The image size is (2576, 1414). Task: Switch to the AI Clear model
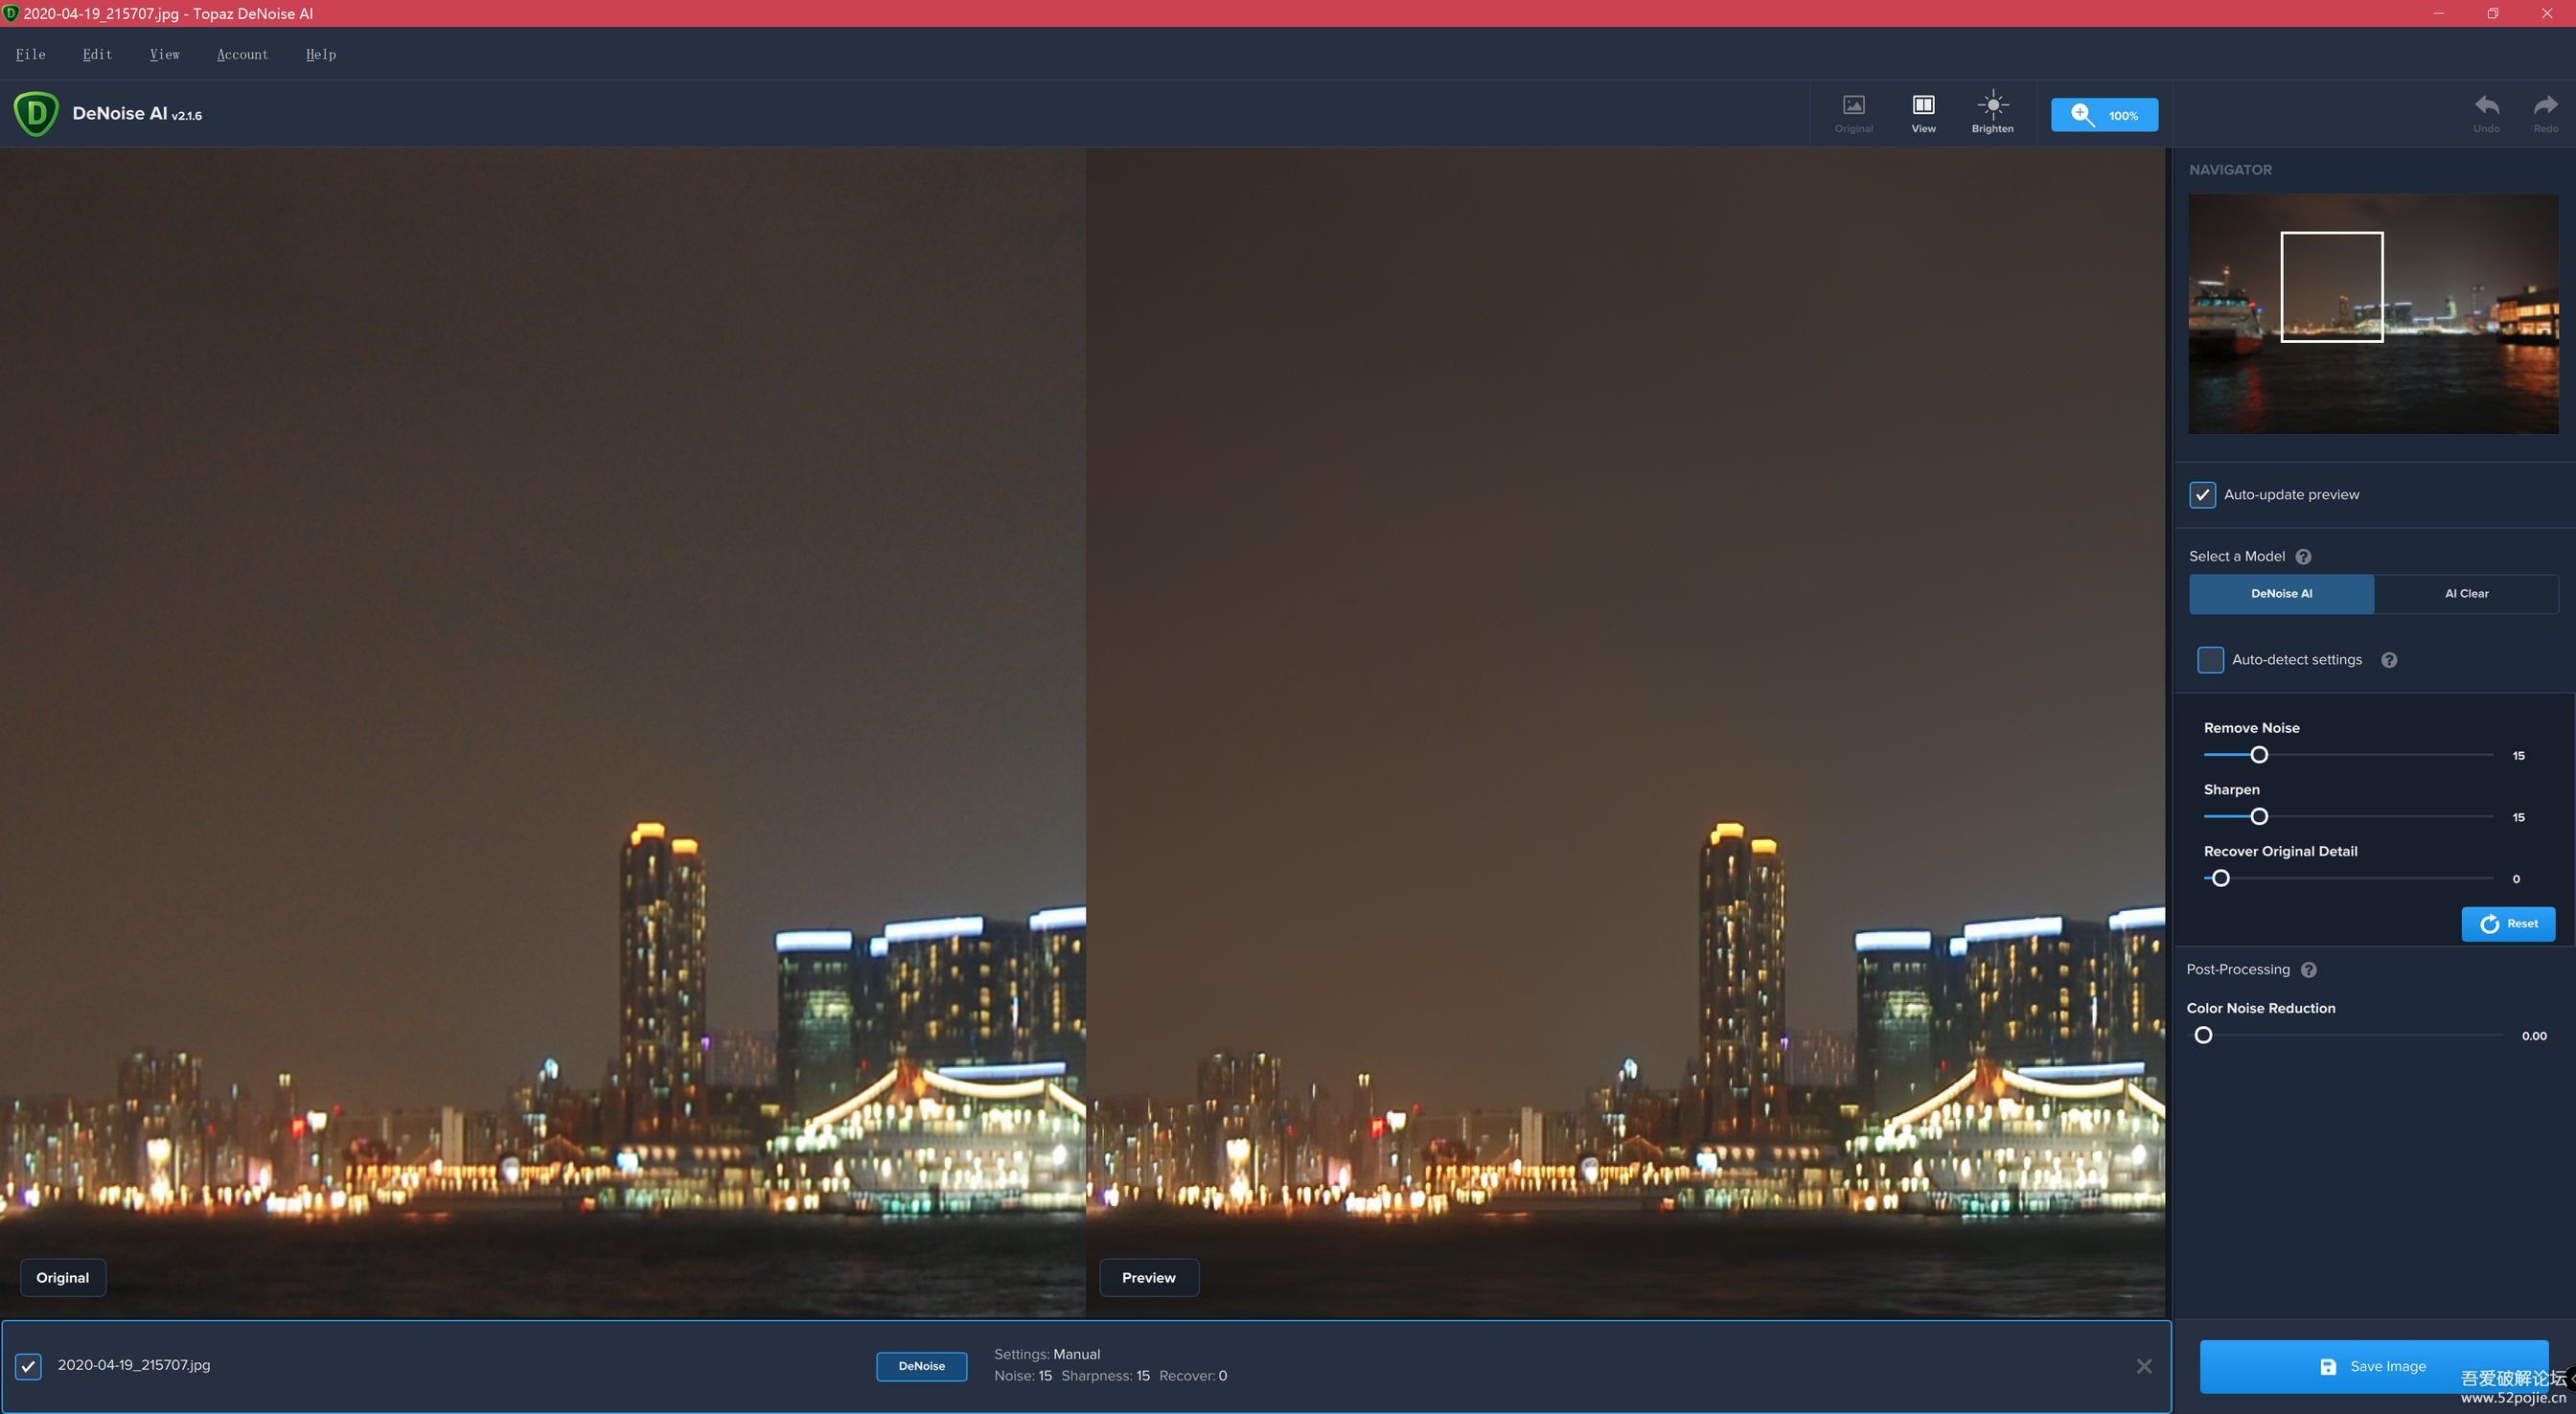pos(2466,594)
